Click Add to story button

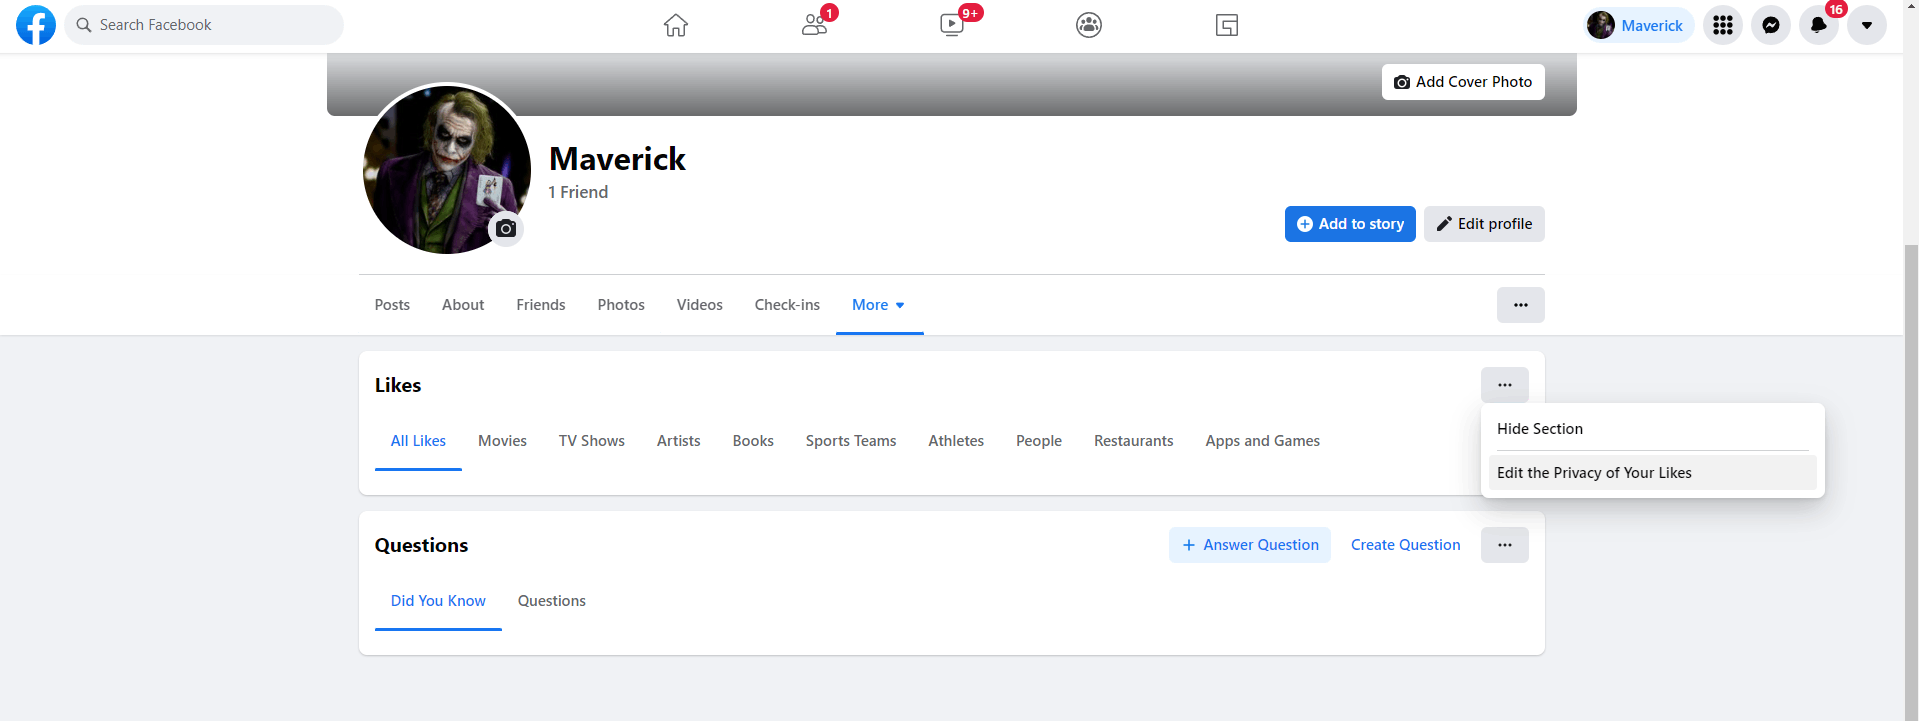click(x=1350, y=224)
